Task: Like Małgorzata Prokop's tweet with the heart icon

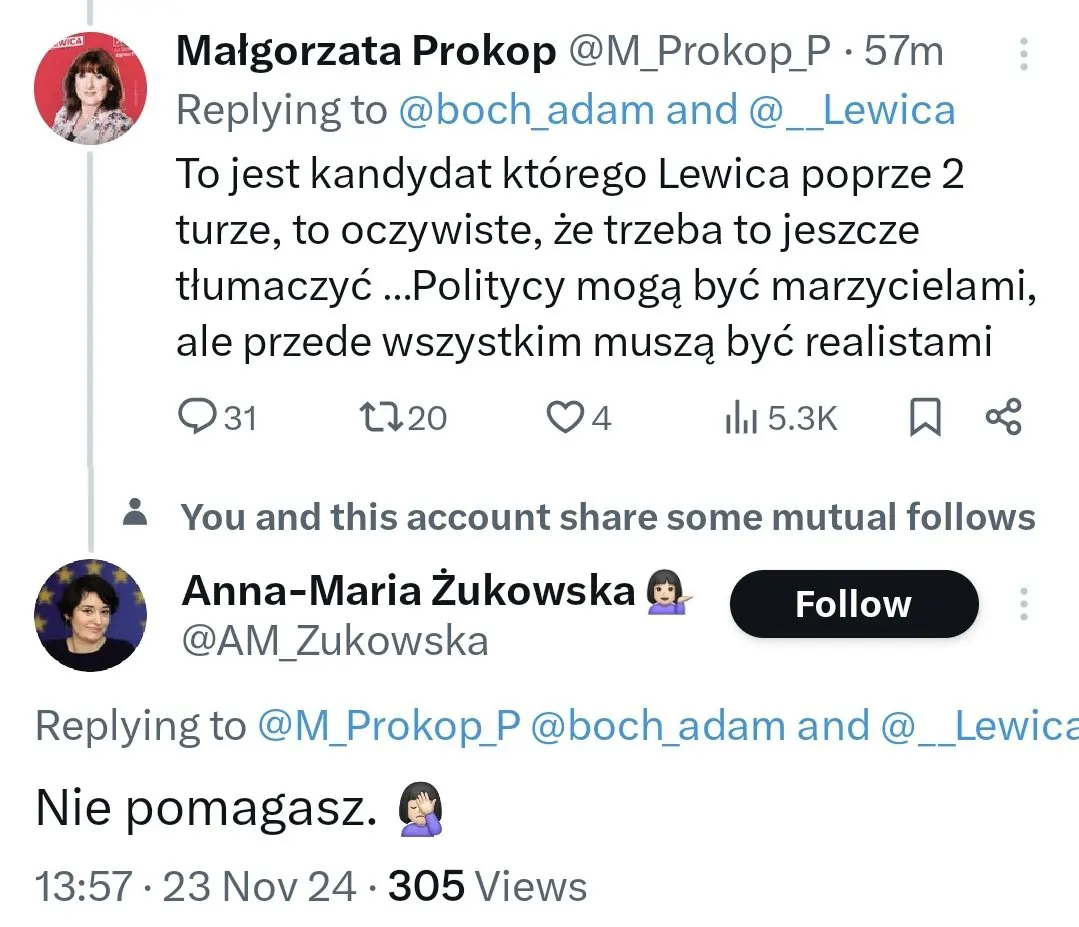Action: point(564,417)
